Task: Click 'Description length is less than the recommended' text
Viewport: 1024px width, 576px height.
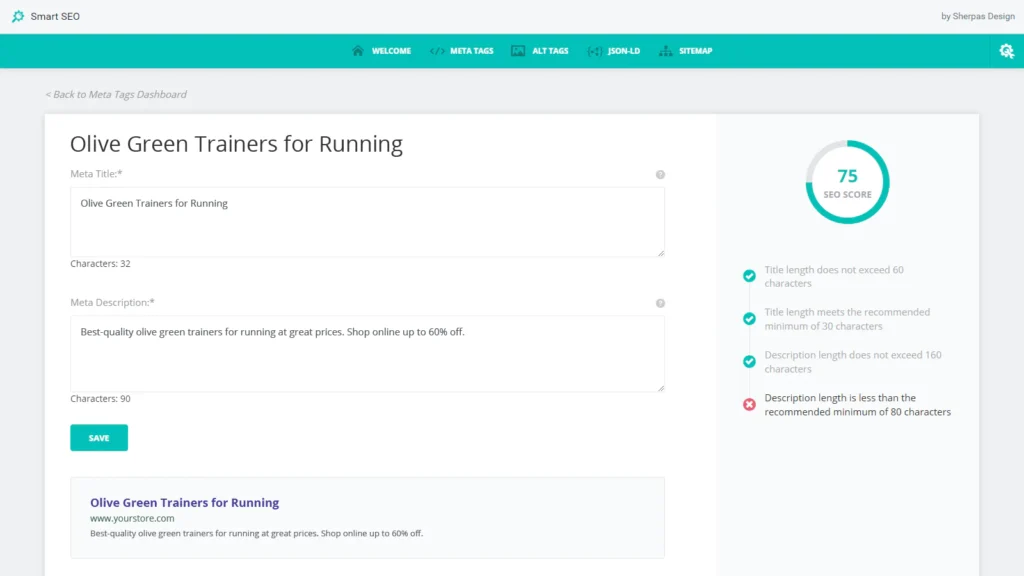Action: pos(857,405)
